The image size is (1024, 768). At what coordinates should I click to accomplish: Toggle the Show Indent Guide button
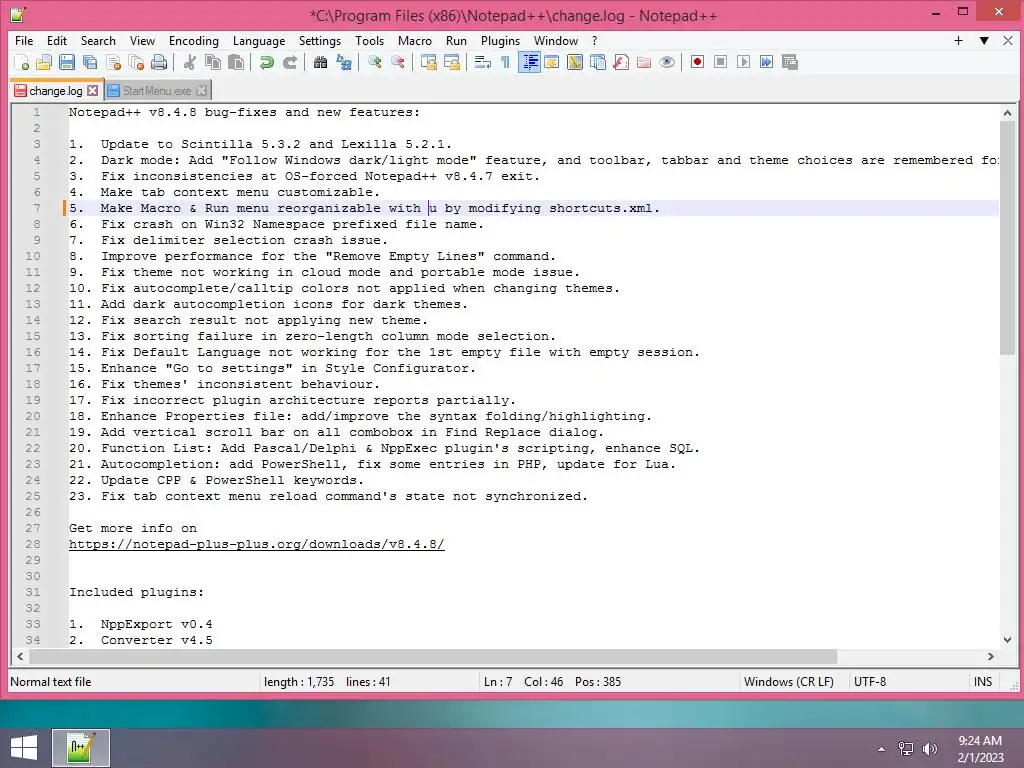point(529,62)
